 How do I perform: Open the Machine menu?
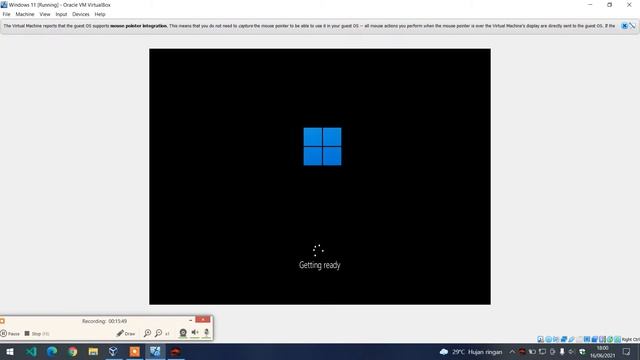25,14
